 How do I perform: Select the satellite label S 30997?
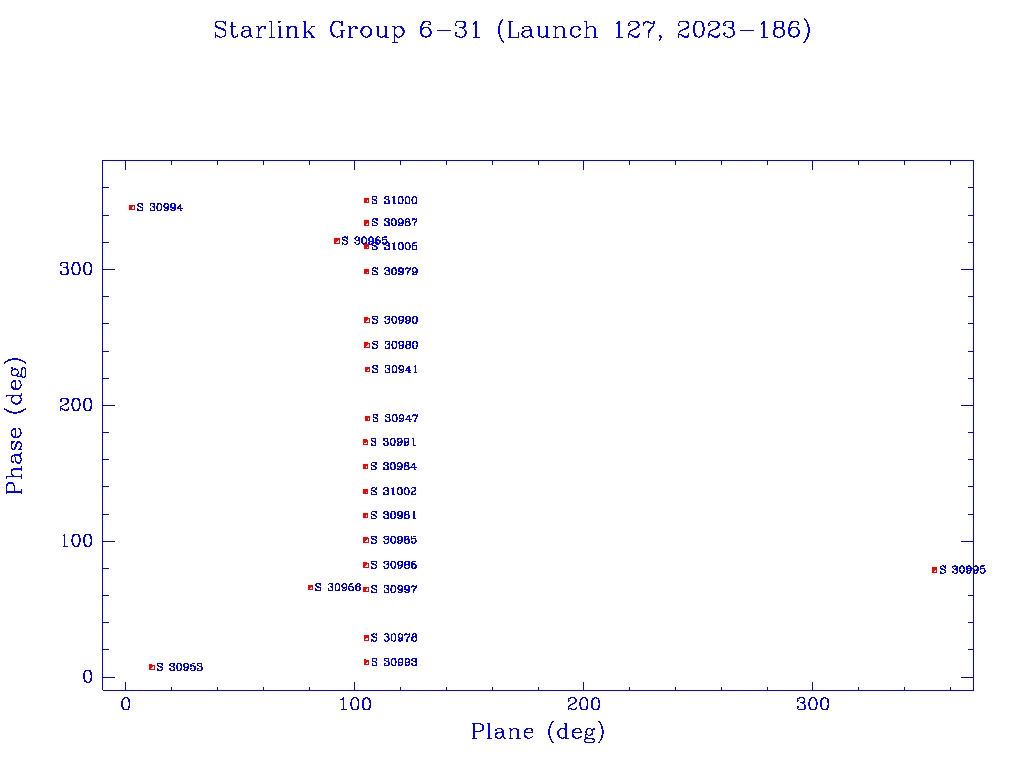[394, 589]
